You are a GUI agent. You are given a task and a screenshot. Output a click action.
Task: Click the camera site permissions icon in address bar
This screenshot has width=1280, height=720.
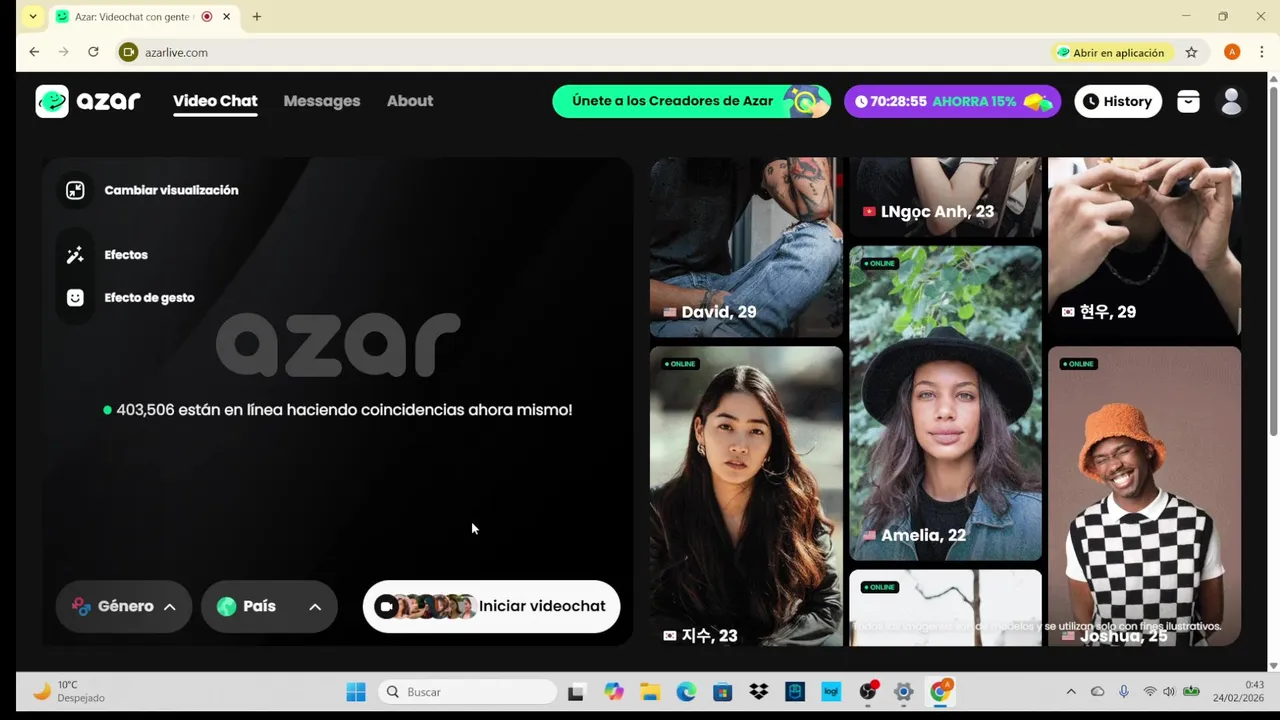point(128,52)
